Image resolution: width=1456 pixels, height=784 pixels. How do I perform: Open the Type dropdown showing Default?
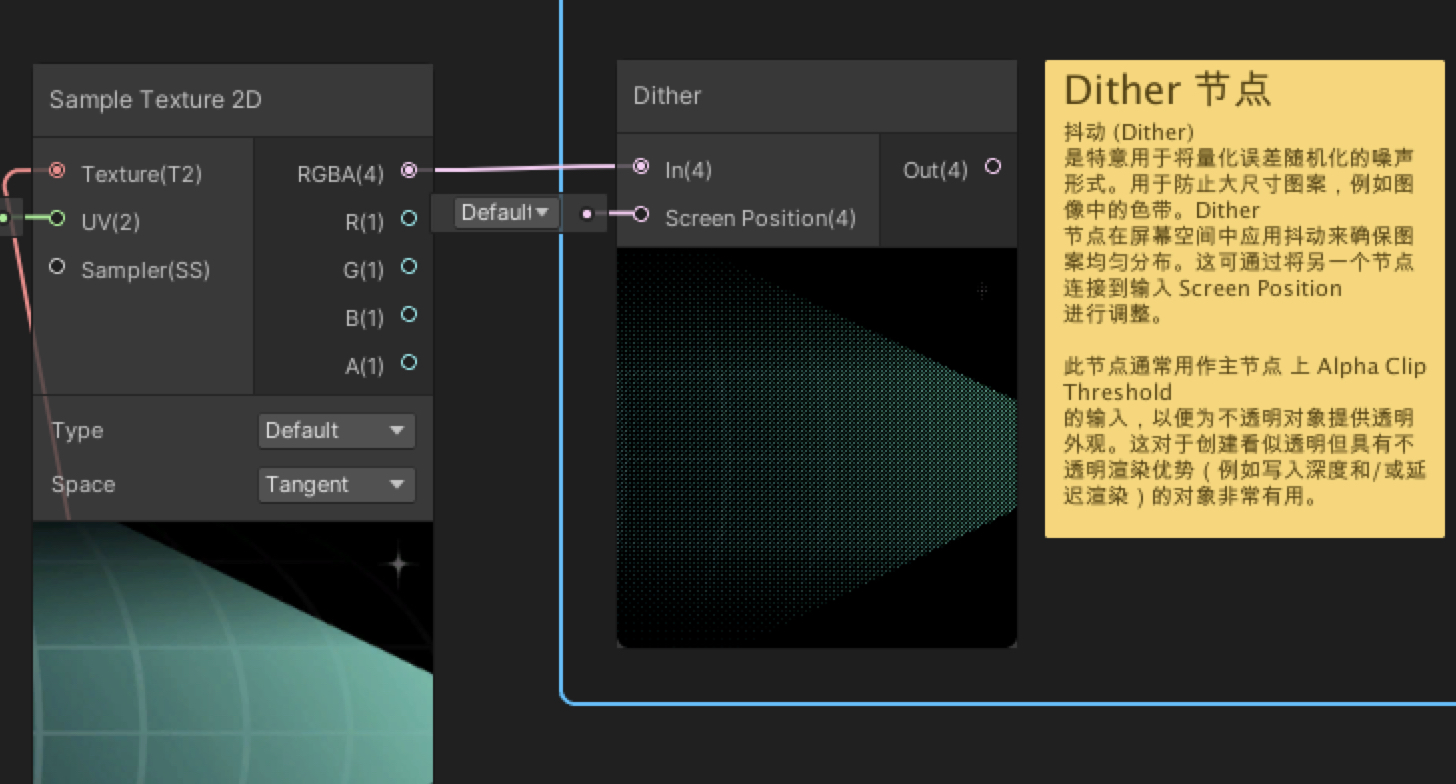337,430
